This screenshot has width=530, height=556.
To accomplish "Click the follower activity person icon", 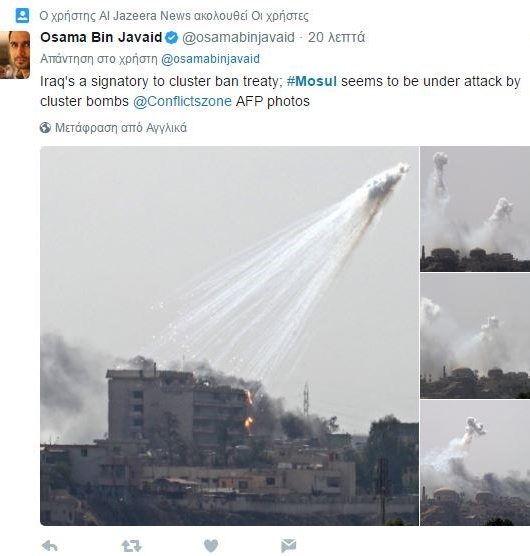I will click(x=22, y=16).
